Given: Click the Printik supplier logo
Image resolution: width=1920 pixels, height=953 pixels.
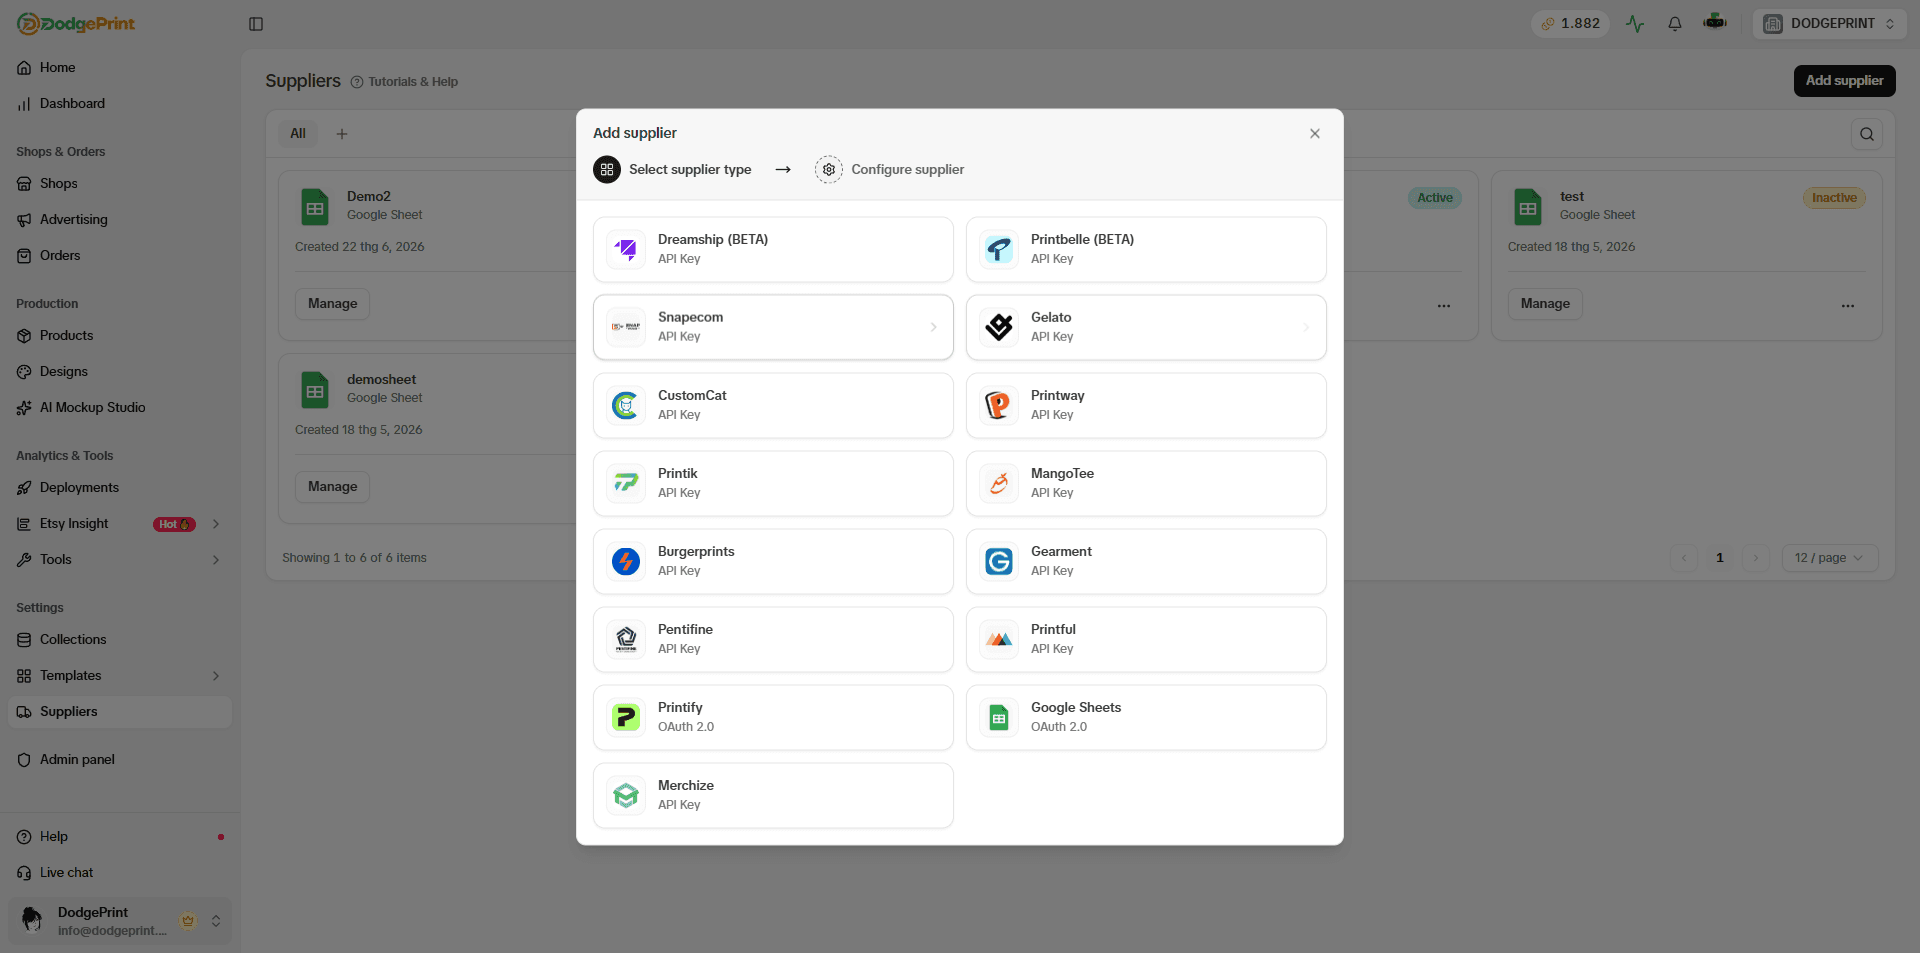Looking at the screenshot, I should pos(626,483).
